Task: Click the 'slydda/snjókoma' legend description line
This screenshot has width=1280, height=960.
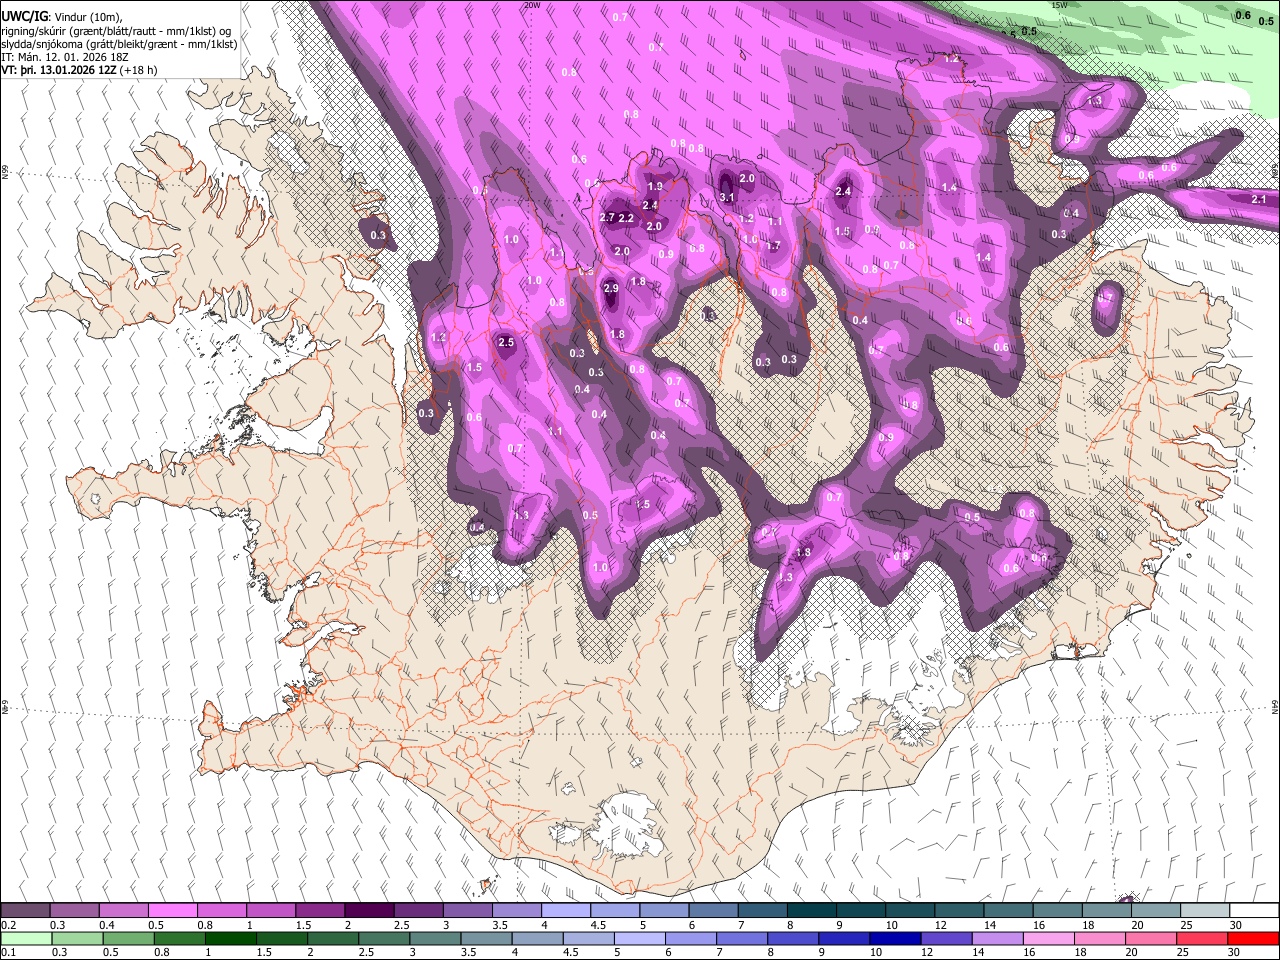Action: pos(119,44)
